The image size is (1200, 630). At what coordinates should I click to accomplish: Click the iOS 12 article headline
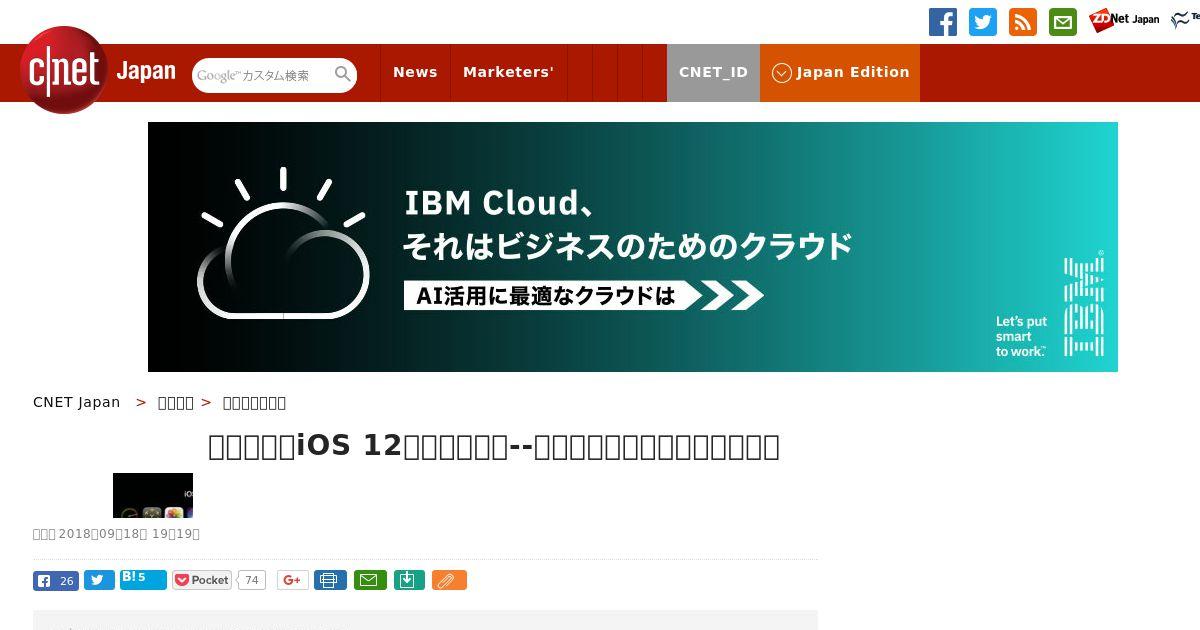494,446
